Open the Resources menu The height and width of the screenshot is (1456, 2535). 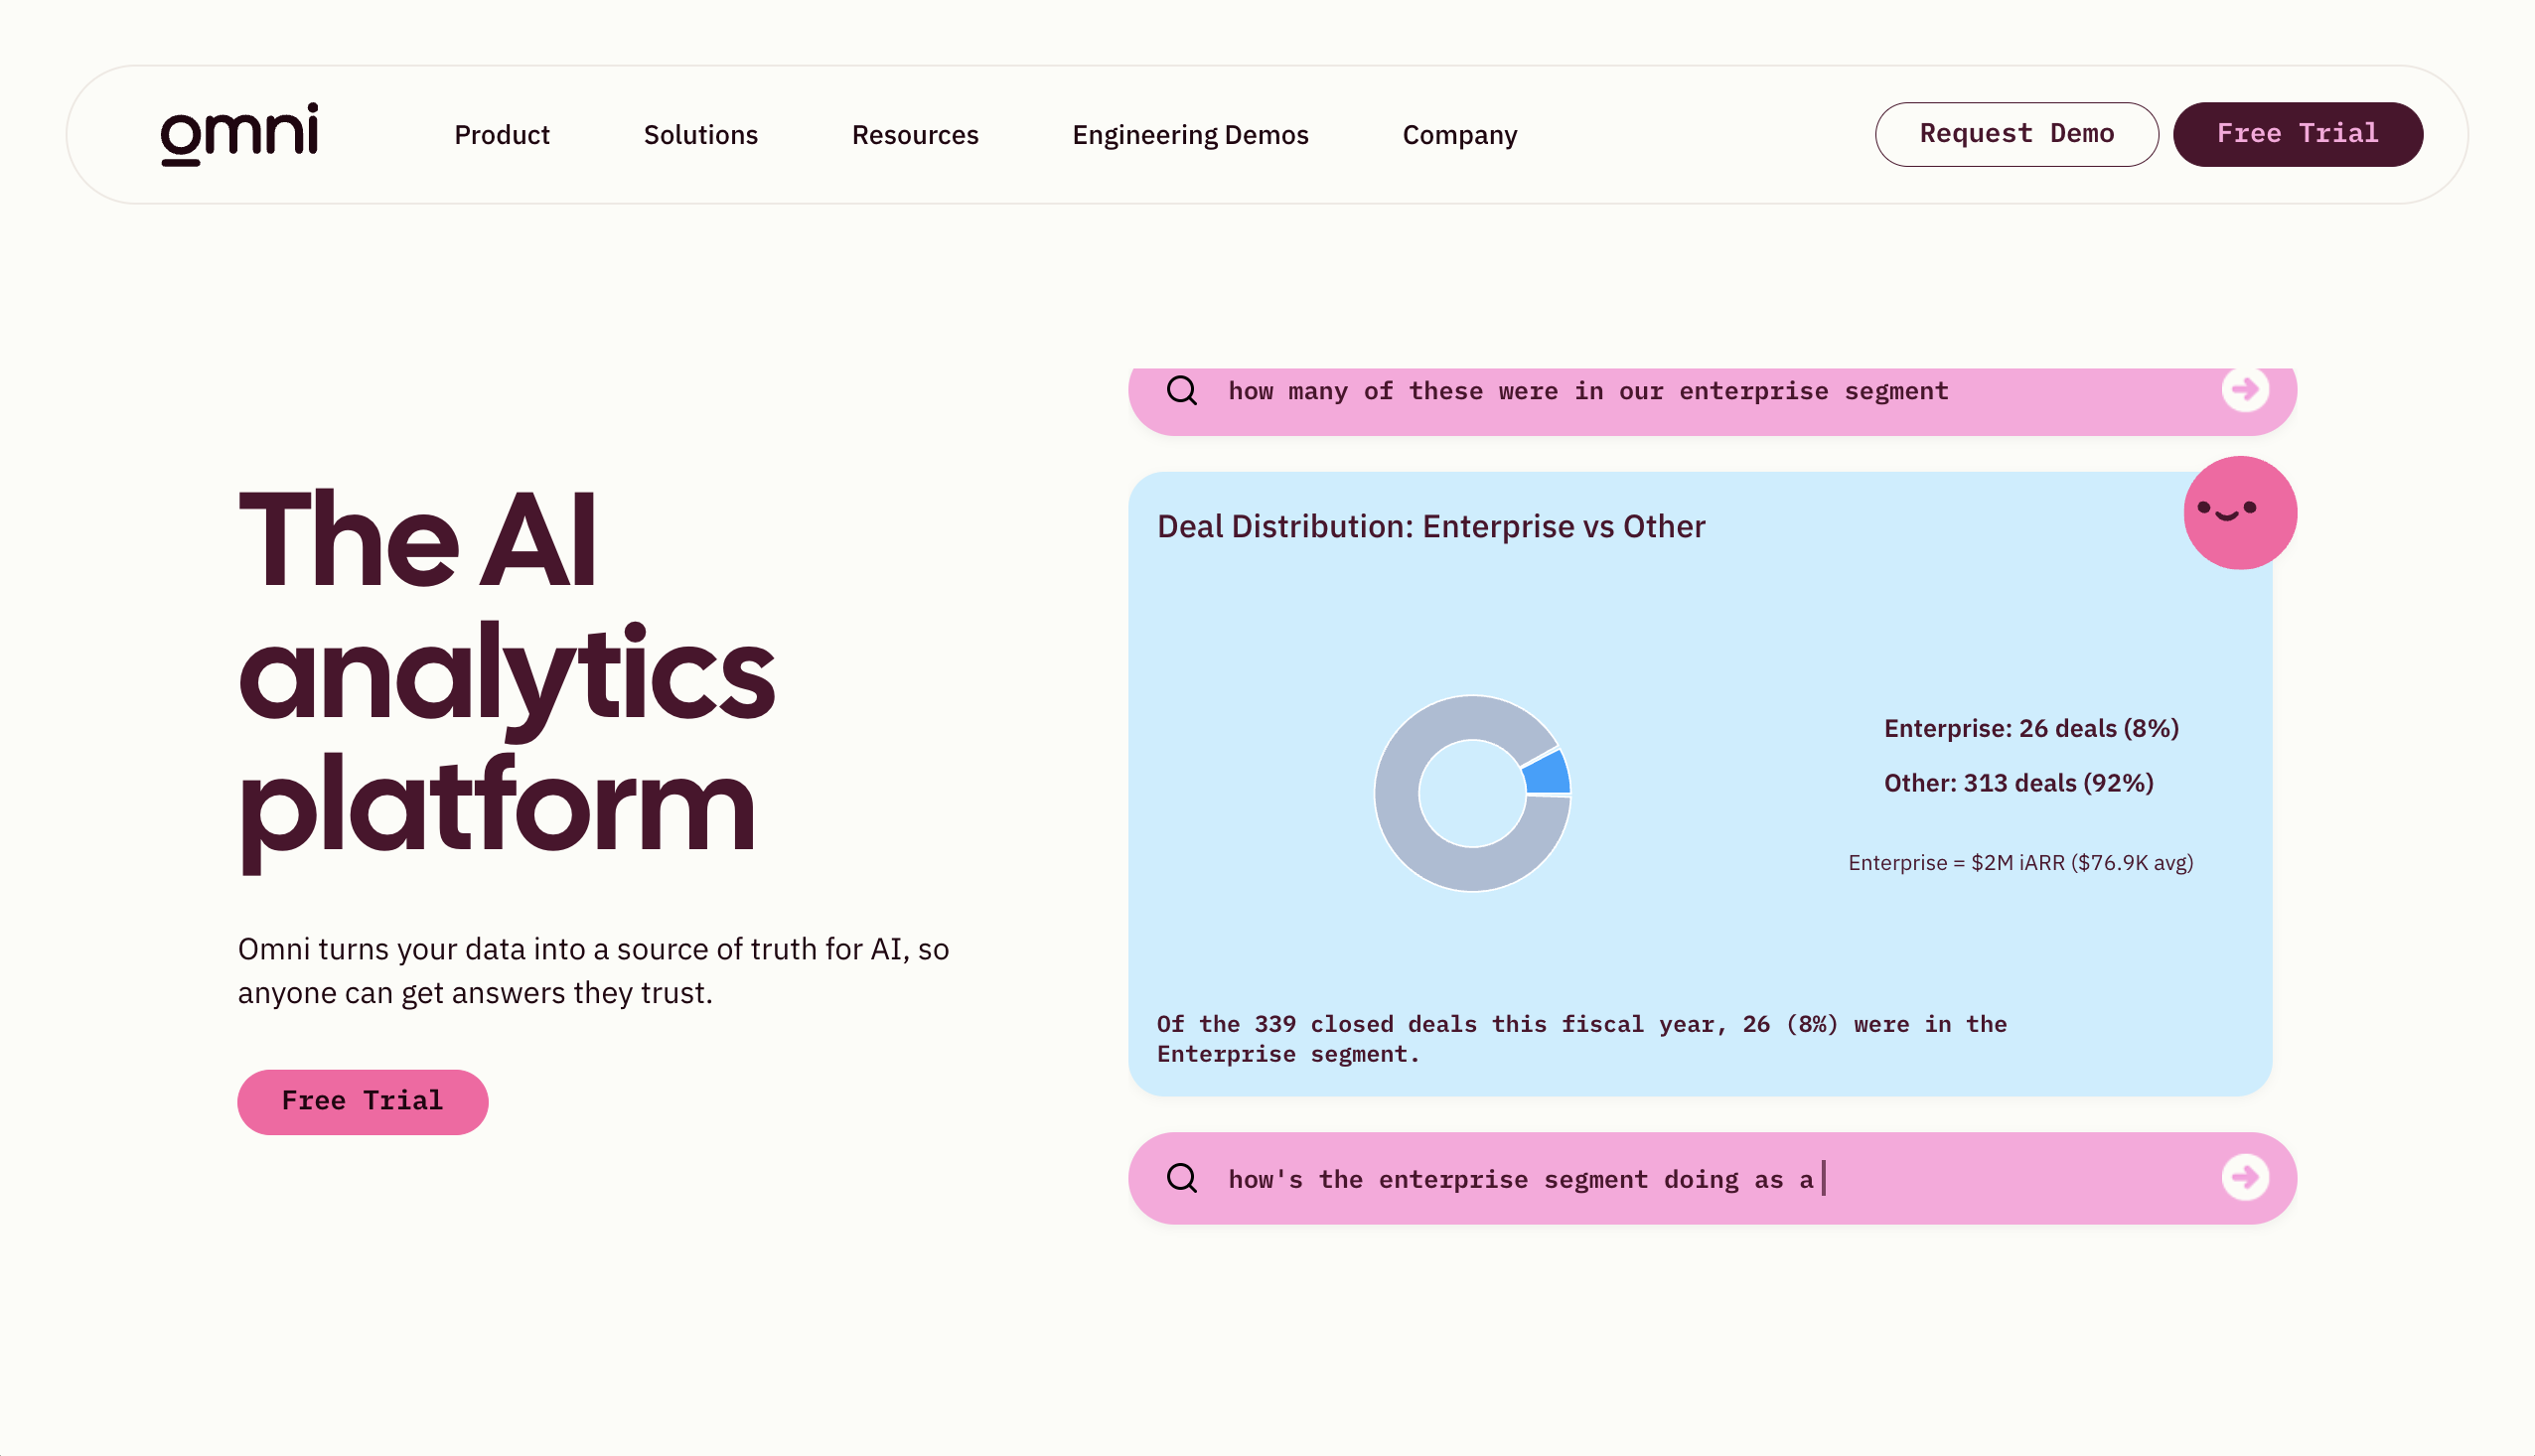tap(915, 135)
